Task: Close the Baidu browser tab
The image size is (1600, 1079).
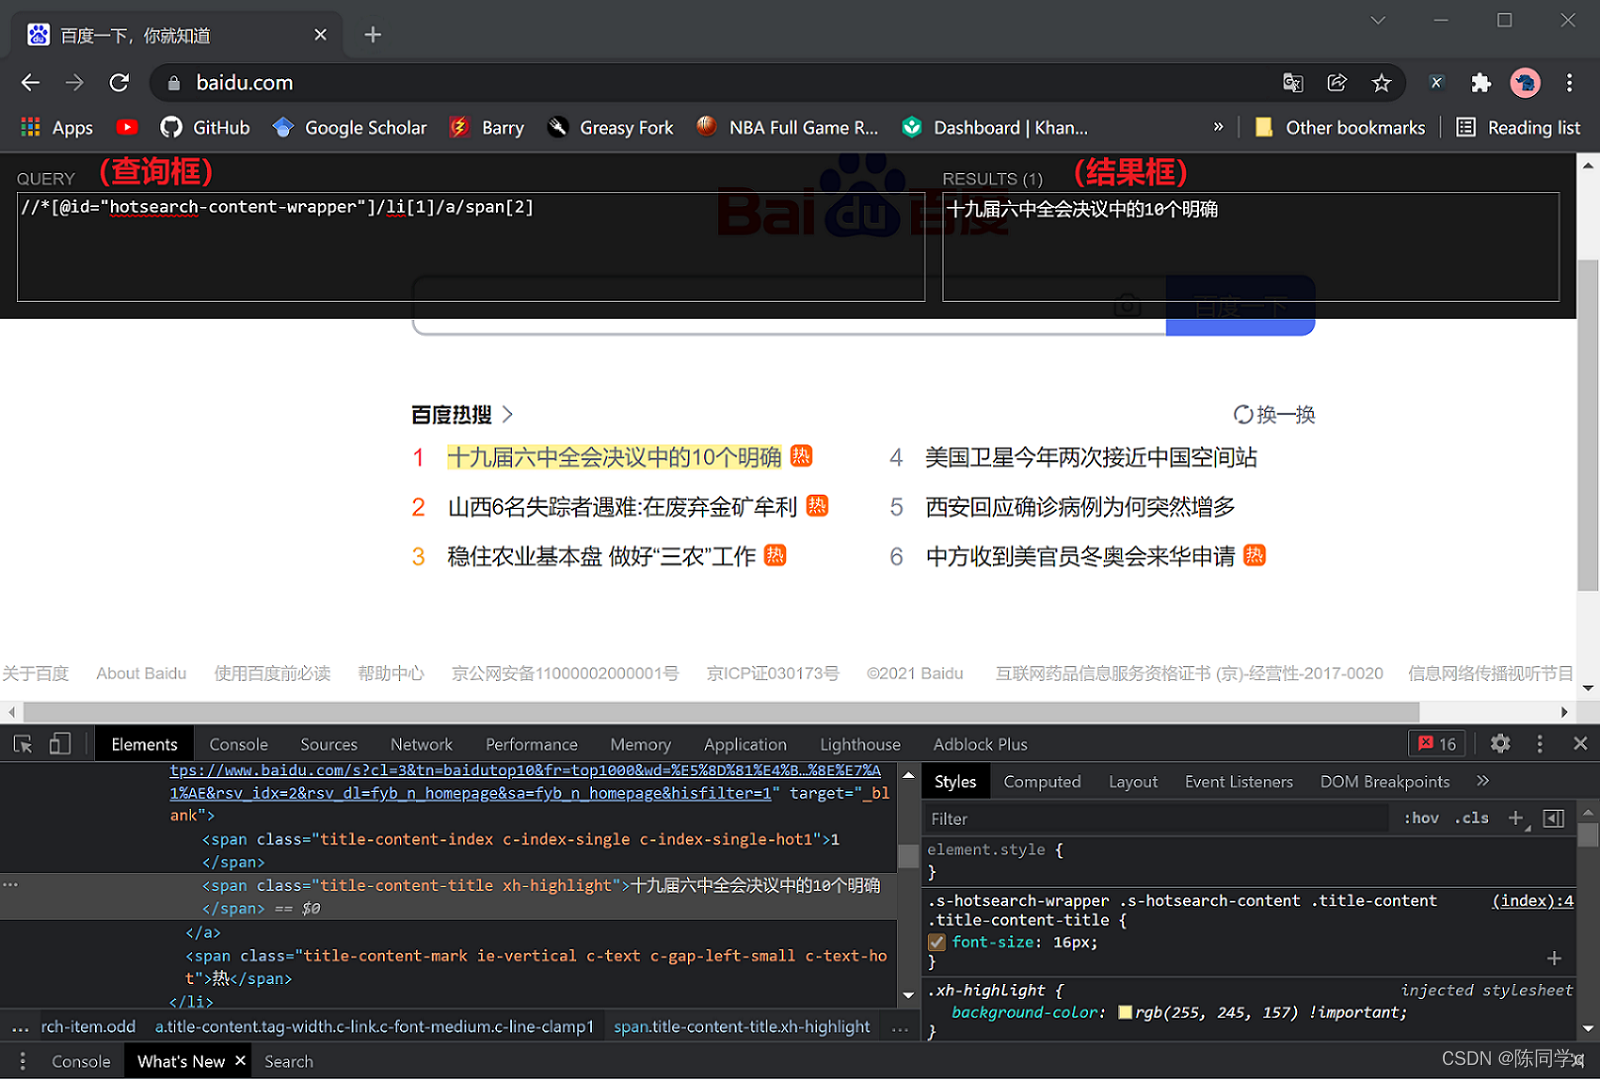Action: click(x=320, y=35)
